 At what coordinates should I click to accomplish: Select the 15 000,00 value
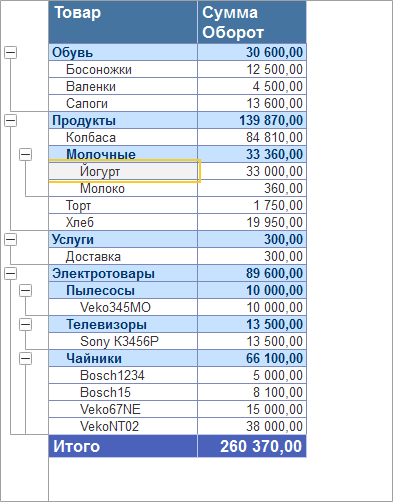coord(252,409)
